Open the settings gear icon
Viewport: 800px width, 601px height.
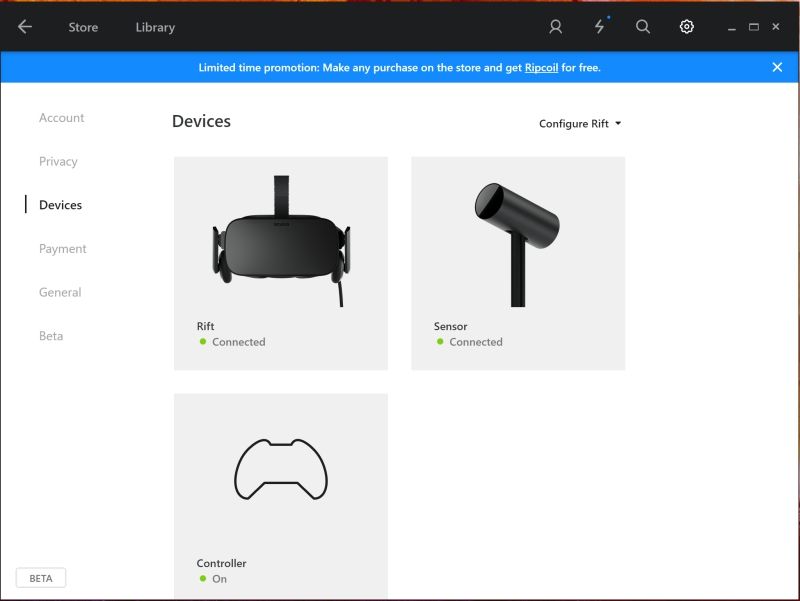(x=687, y=27)
